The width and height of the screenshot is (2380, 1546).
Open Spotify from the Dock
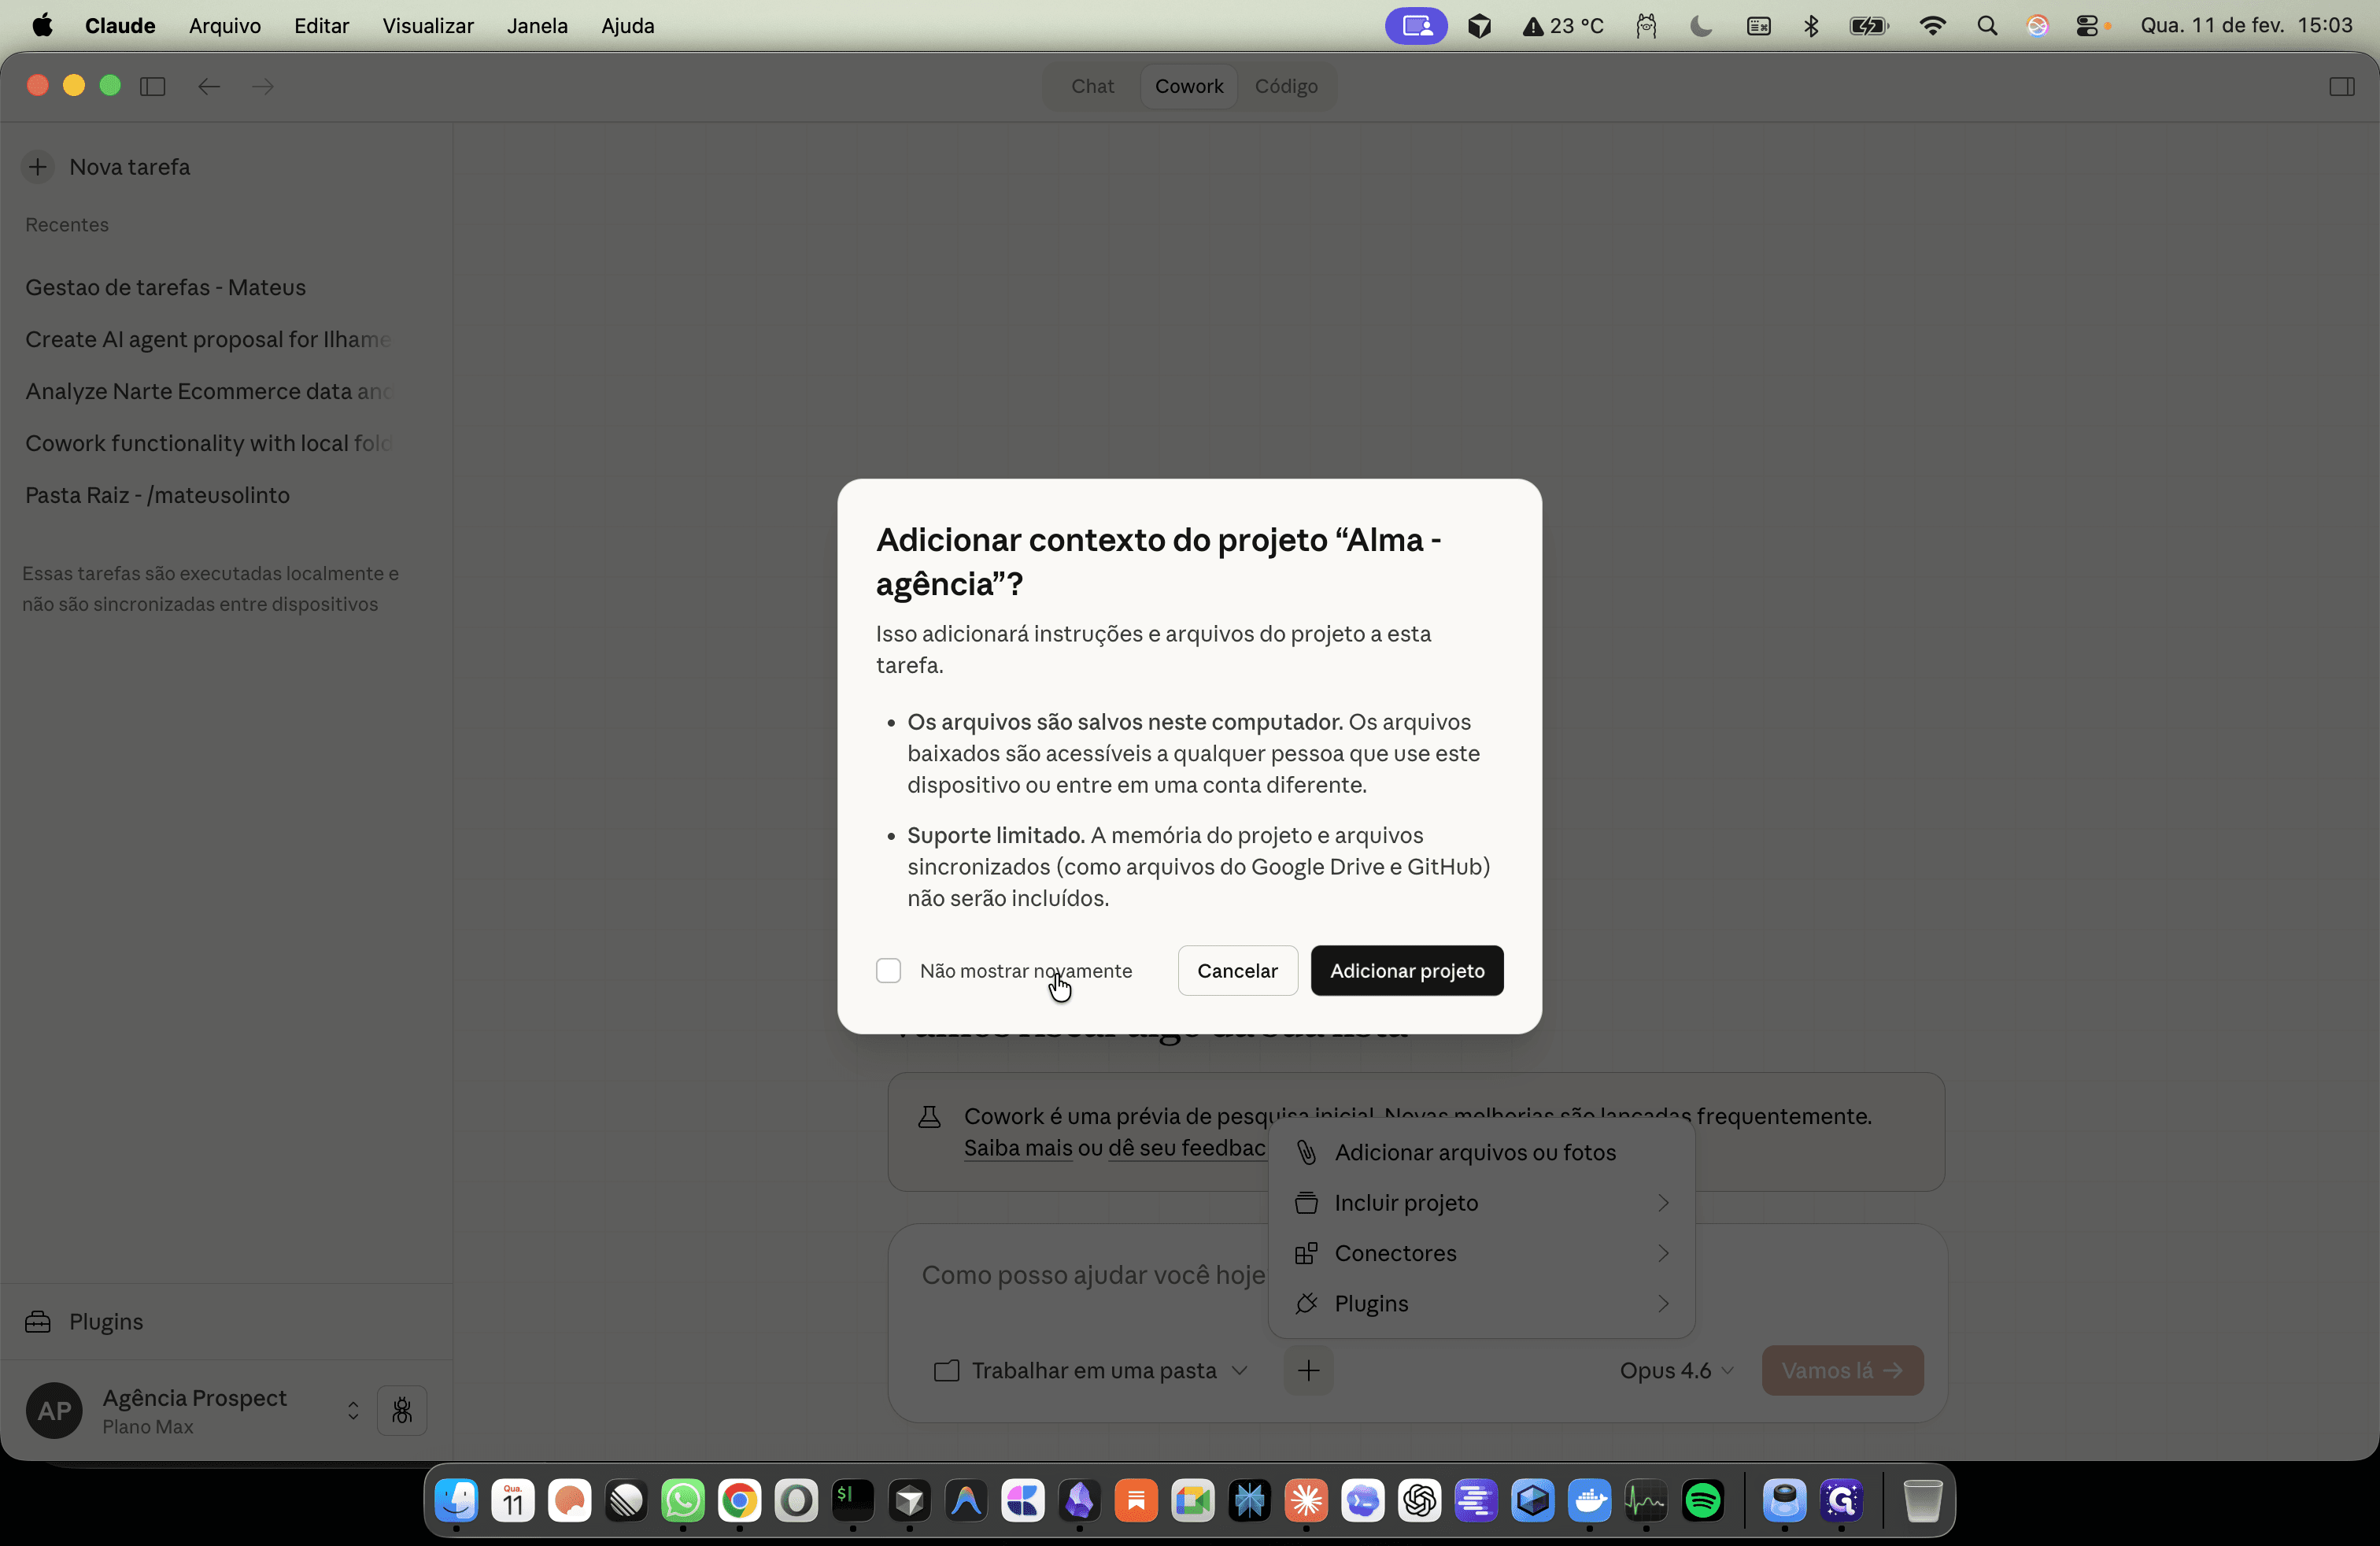click(x=1703, y=1500)
